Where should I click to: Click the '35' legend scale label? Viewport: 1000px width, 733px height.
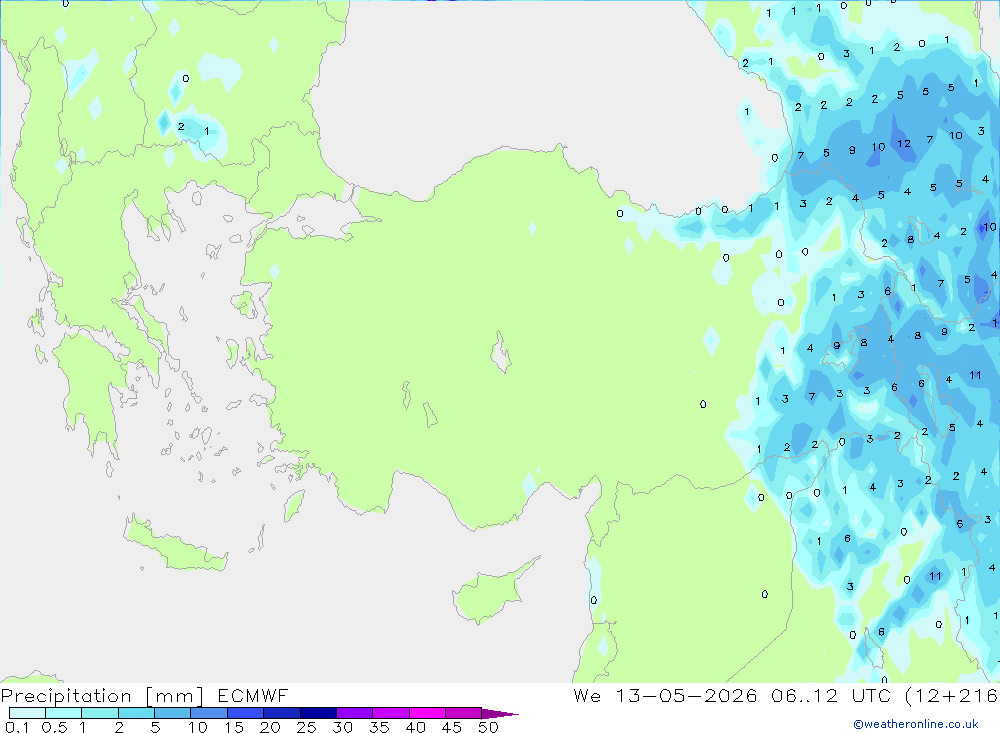click(x=379, y=727)
